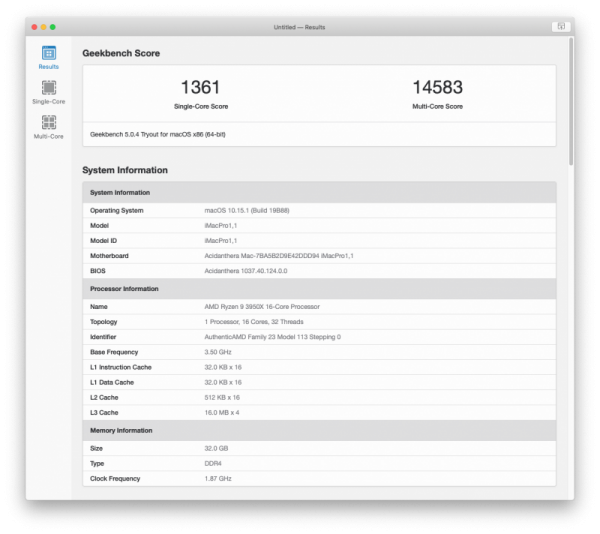Click the 'L1 Instruction Cache' row label
The width and height of the screenshot is (600, 534).
click(x=121, y=367)
